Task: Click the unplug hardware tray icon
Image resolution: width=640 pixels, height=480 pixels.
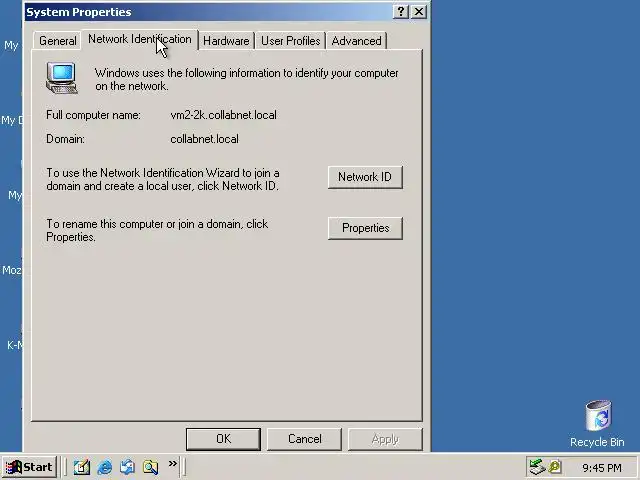Action: click(x=537, y=467)
